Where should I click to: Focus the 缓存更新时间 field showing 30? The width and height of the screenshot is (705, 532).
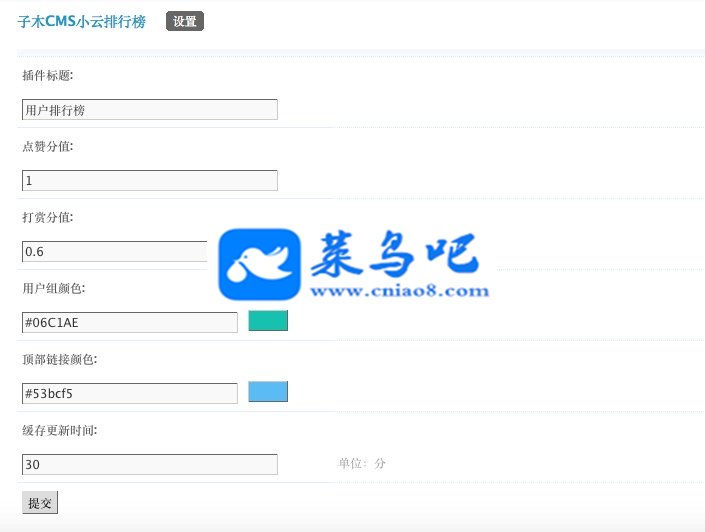pos(150,465)
